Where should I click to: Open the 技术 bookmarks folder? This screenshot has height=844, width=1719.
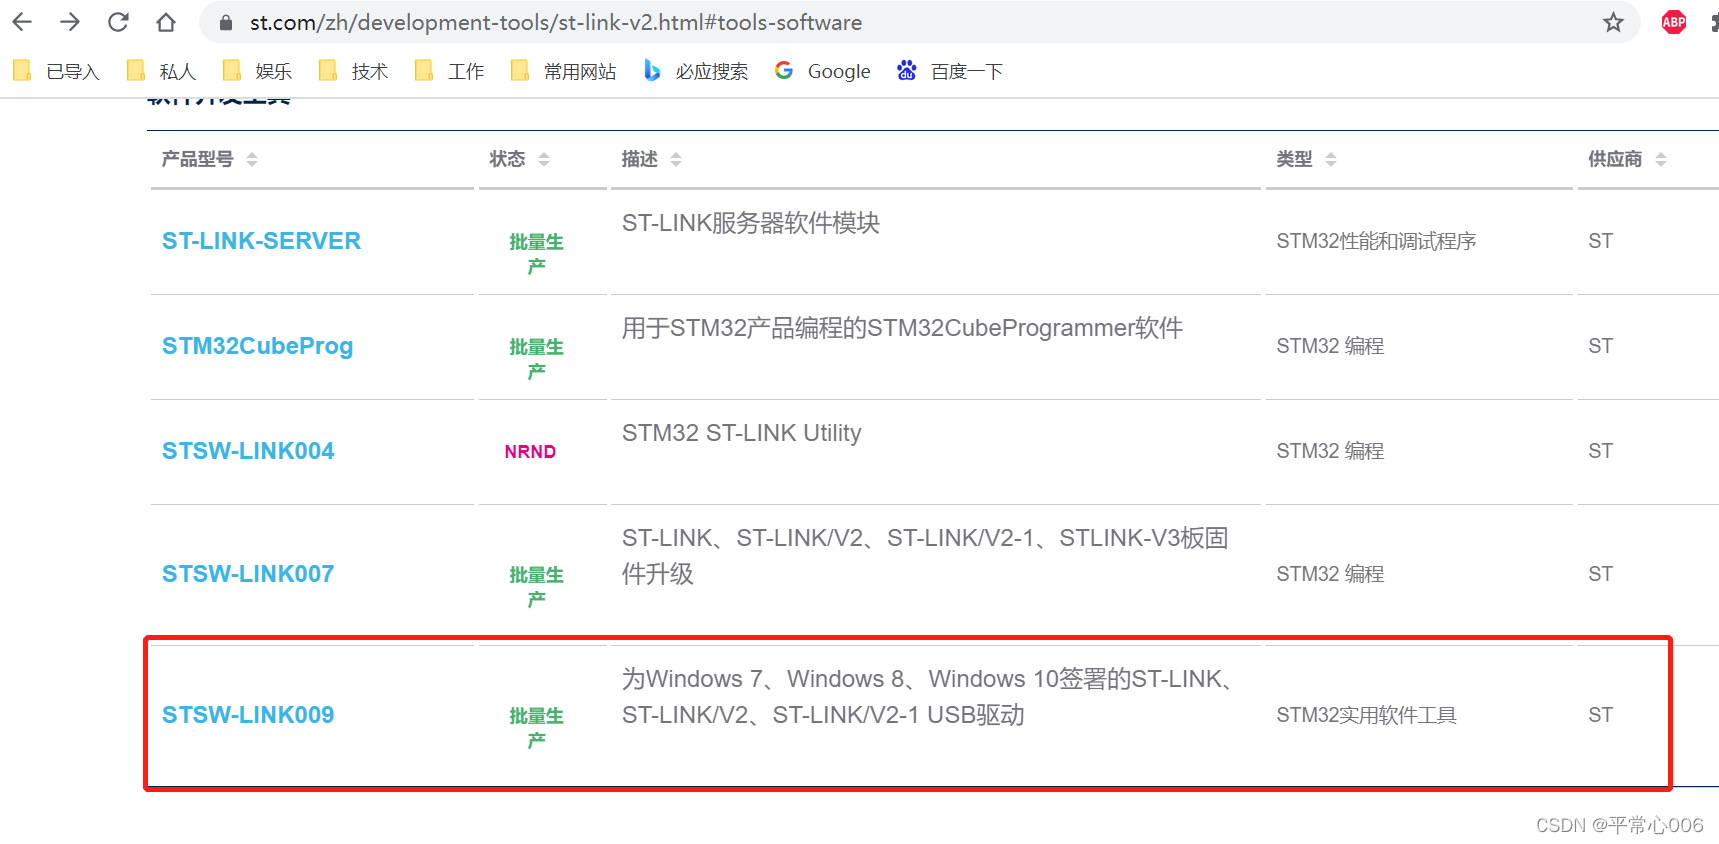click(x=353, y=71)
